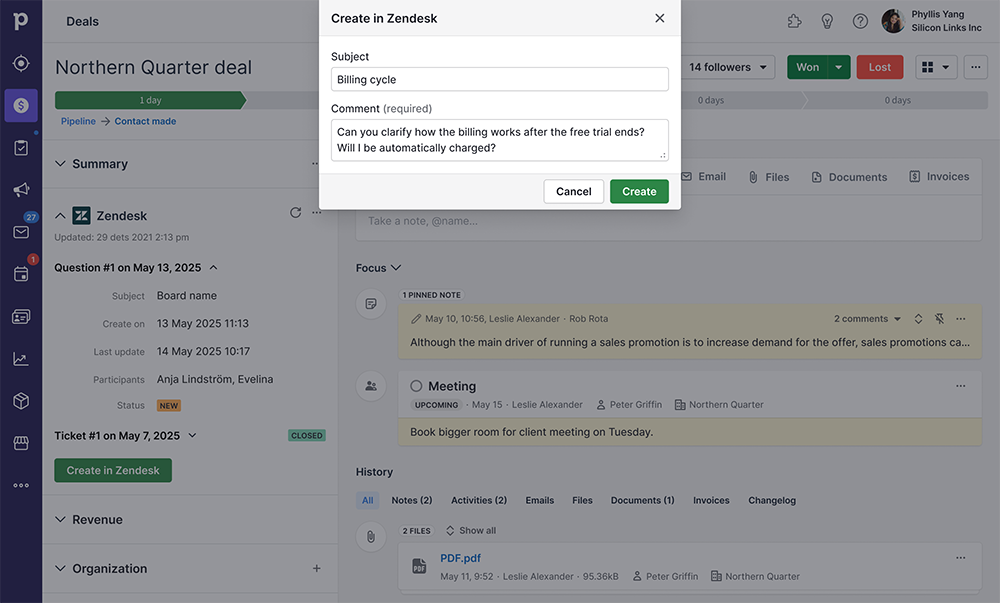Open the PDF.pdf file link
This screenshot has height=603, width=1000.
[x=460, y=558]
